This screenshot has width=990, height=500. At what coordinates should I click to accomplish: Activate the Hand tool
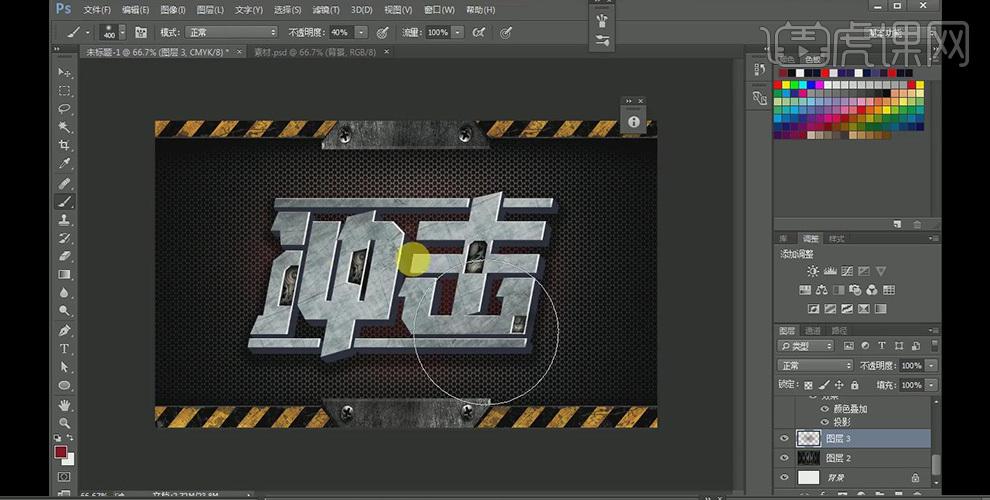[65, 405]
